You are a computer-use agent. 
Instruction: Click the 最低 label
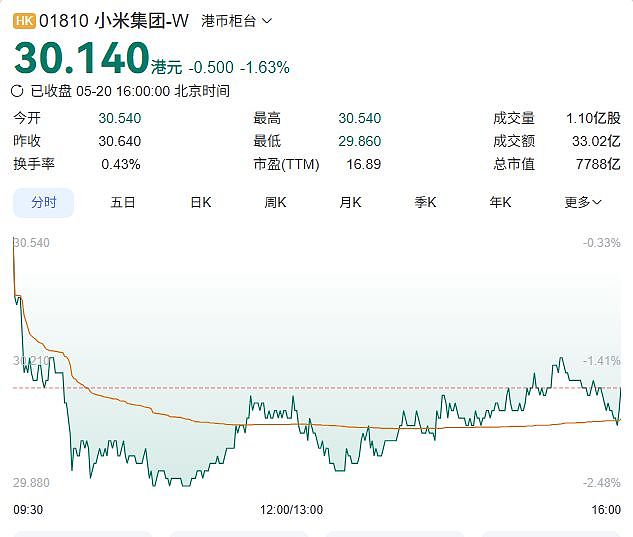[x=267, y=141]
